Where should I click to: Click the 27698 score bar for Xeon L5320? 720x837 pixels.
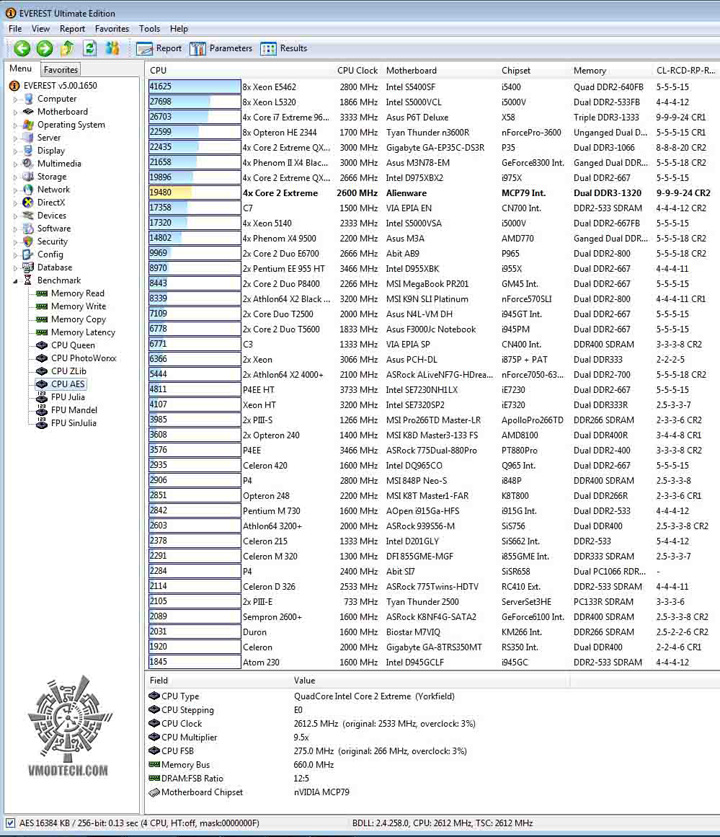[x=194, y=101]
